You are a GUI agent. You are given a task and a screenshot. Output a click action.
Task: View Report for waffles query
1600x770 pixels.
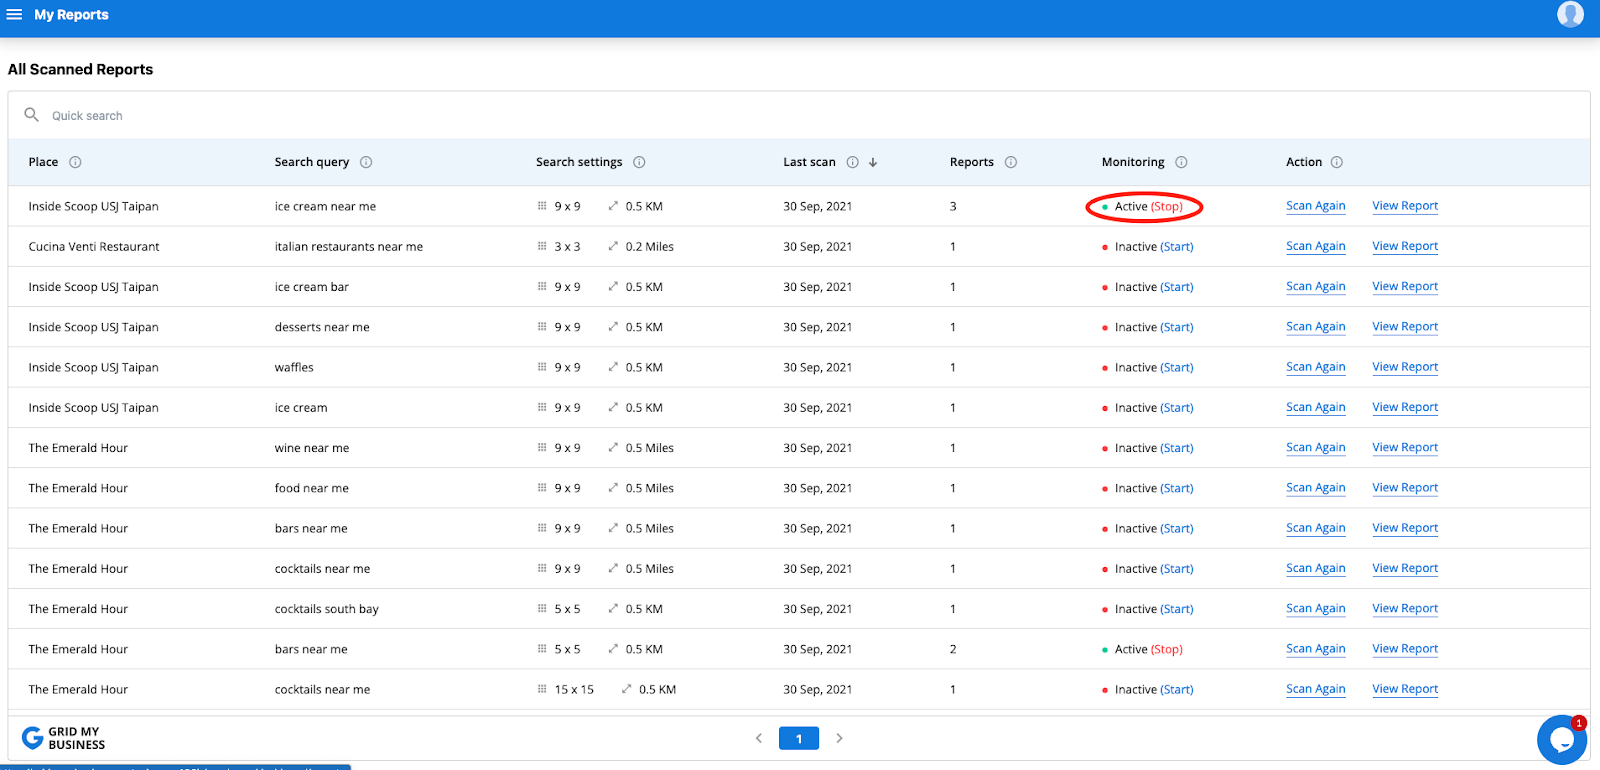pos(1405,367)
